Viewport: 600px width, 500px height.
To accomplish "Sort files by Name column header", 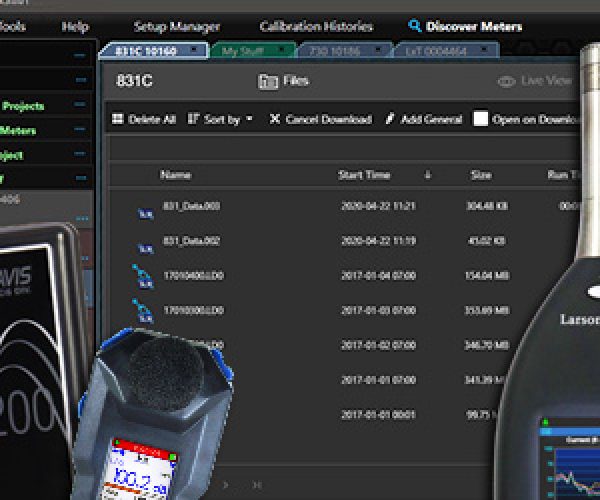I will point(175,175).
